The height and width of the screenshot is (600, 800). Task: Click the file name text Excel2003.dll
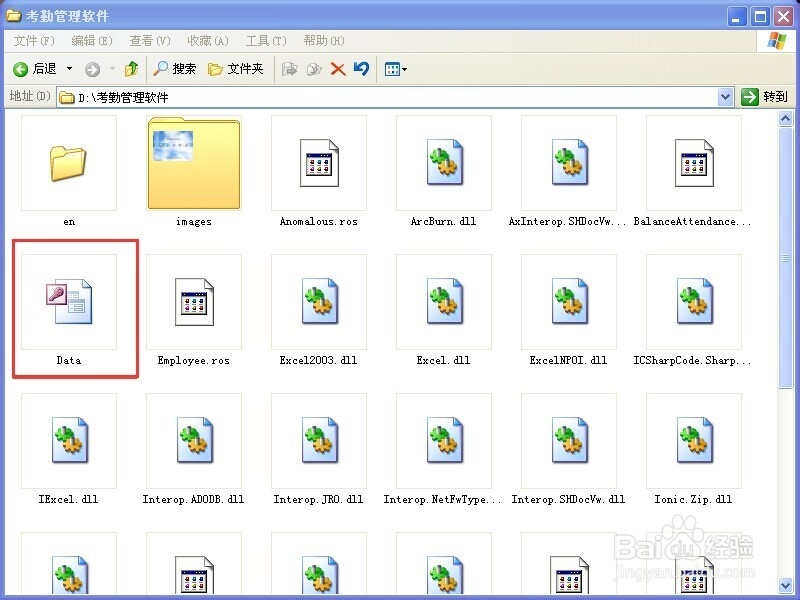point(318,360)
